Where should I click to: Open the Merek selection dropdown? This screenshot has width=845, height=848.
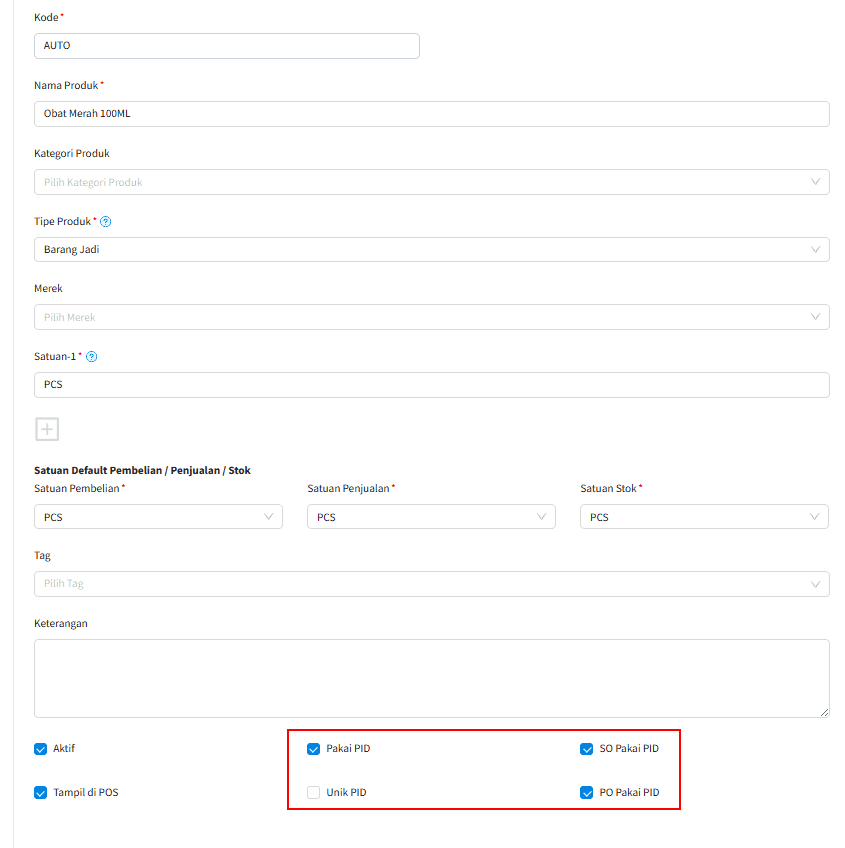431,317
